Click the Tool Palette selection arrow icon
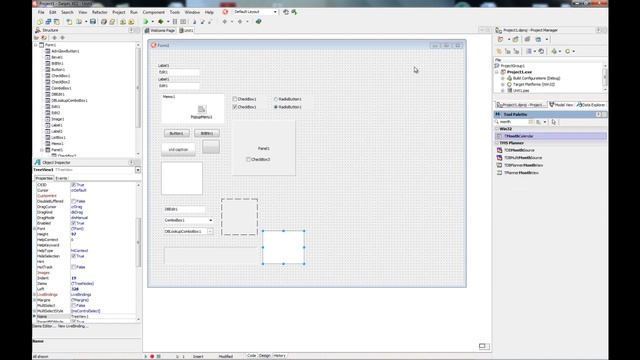The image size is (640, 360). [554, 122]
